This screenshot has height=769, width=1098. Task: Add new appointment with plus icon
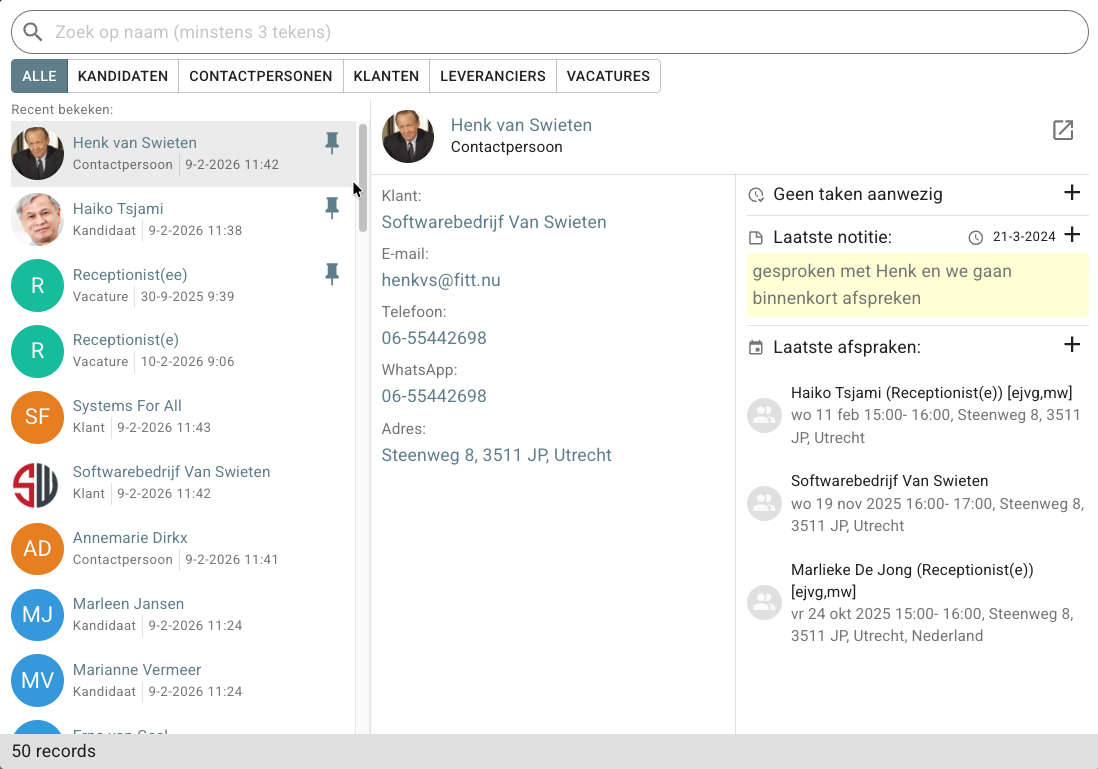click(1071, 344)
